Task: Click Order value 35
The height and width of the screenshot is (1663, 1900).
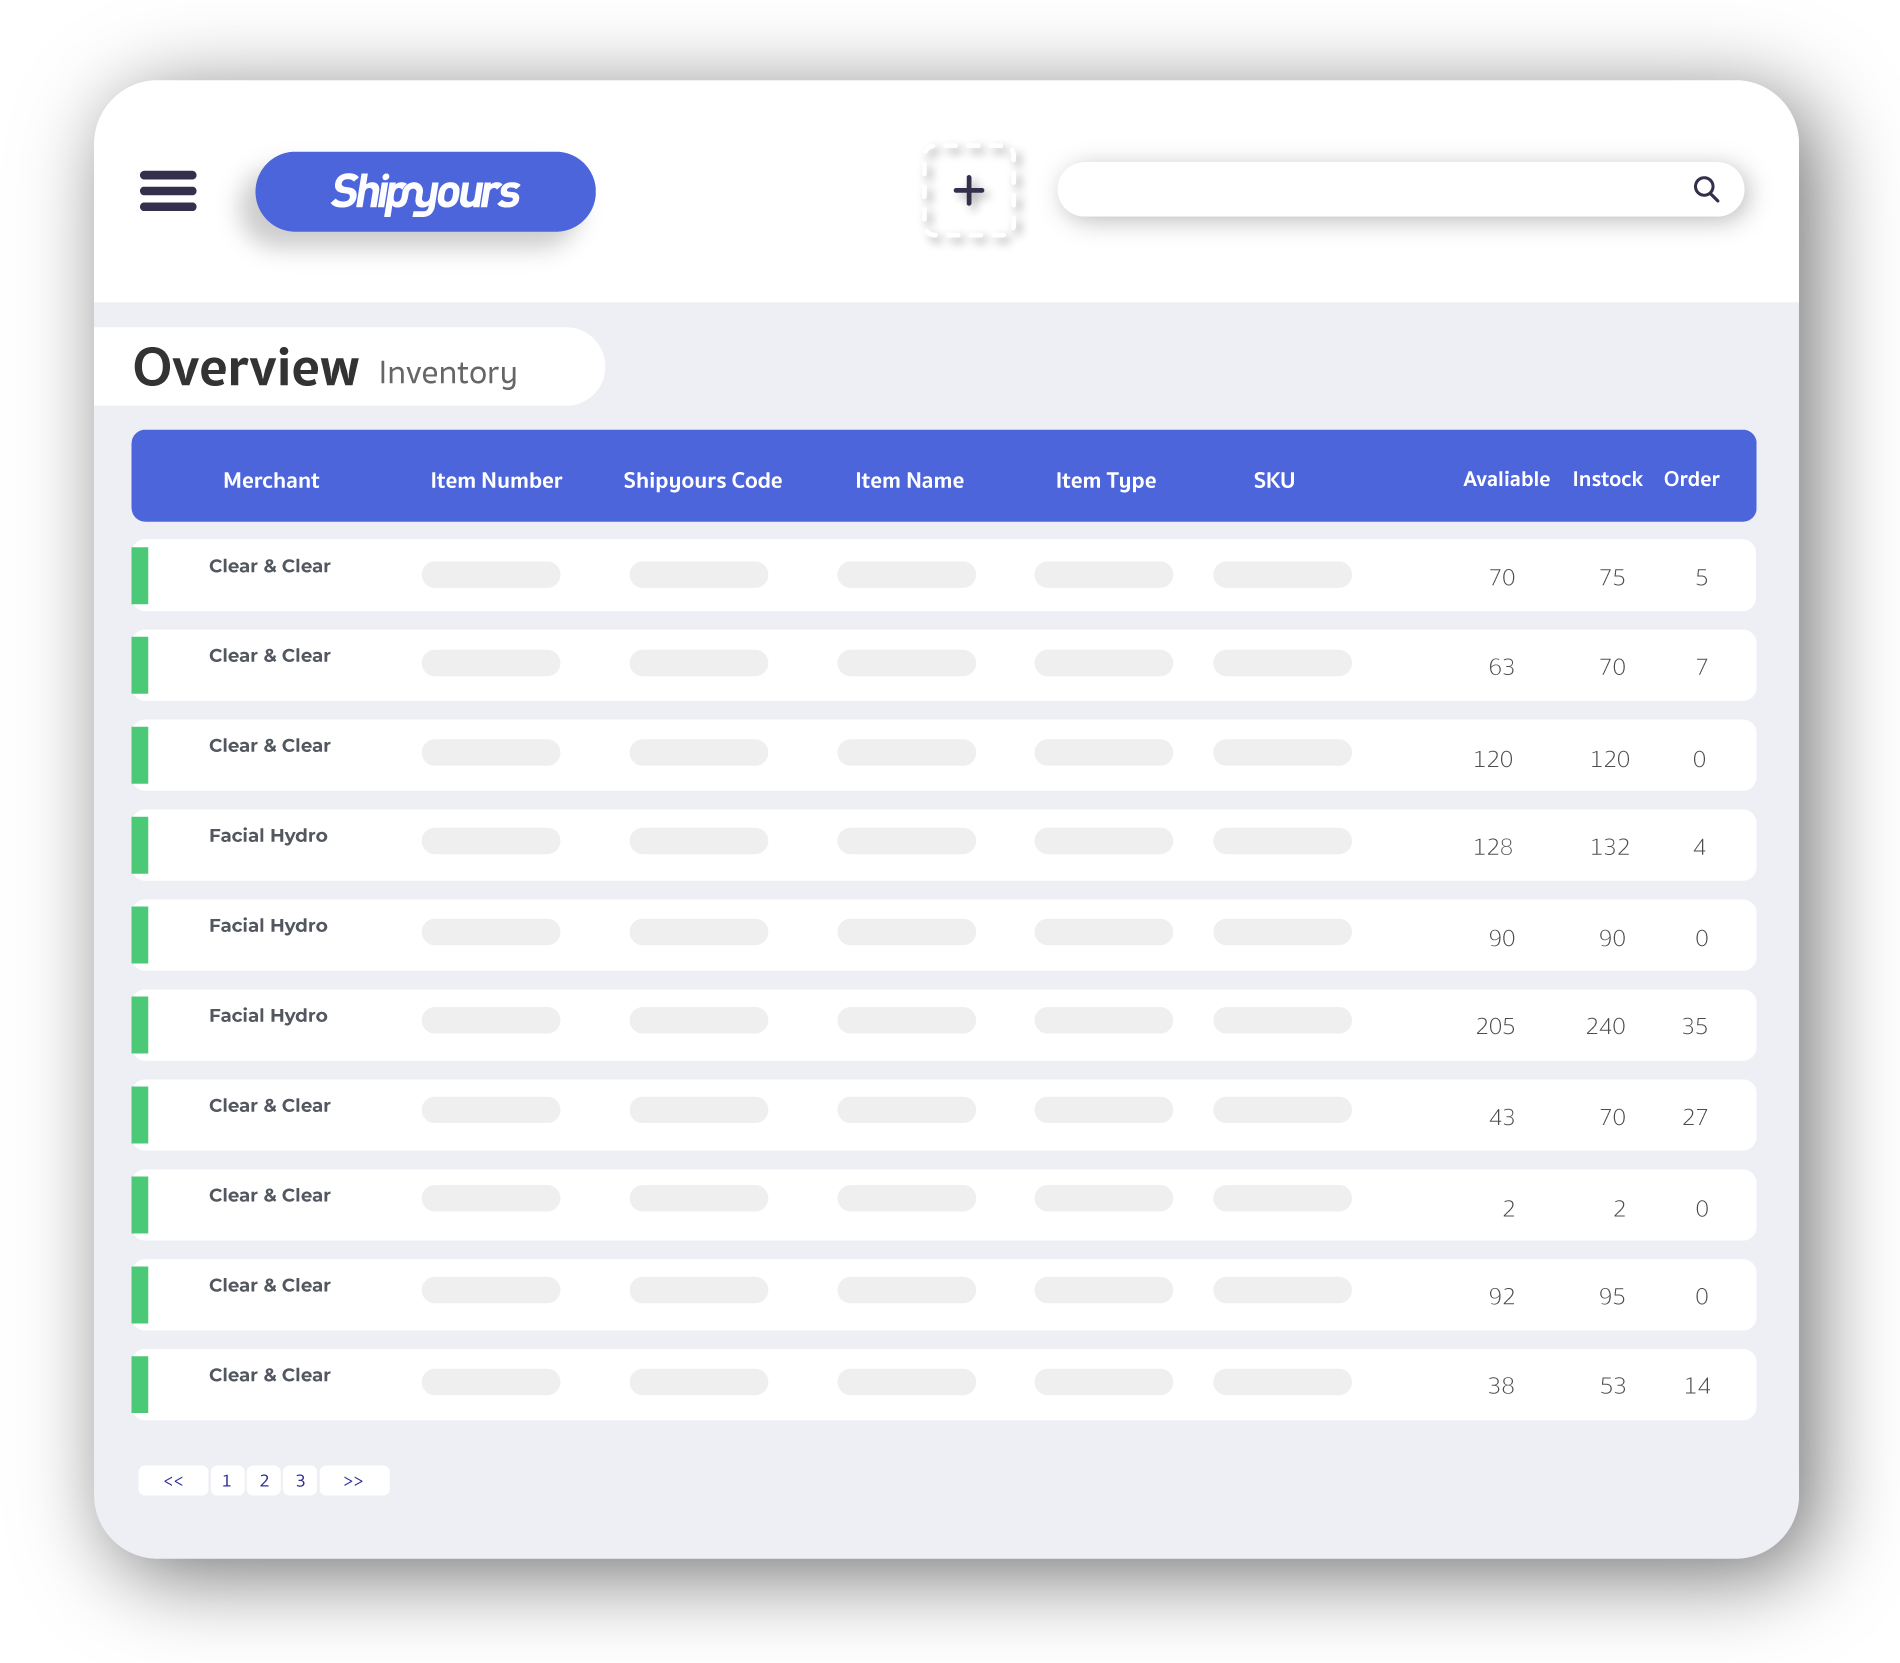Action: tap(1694, 1026)
